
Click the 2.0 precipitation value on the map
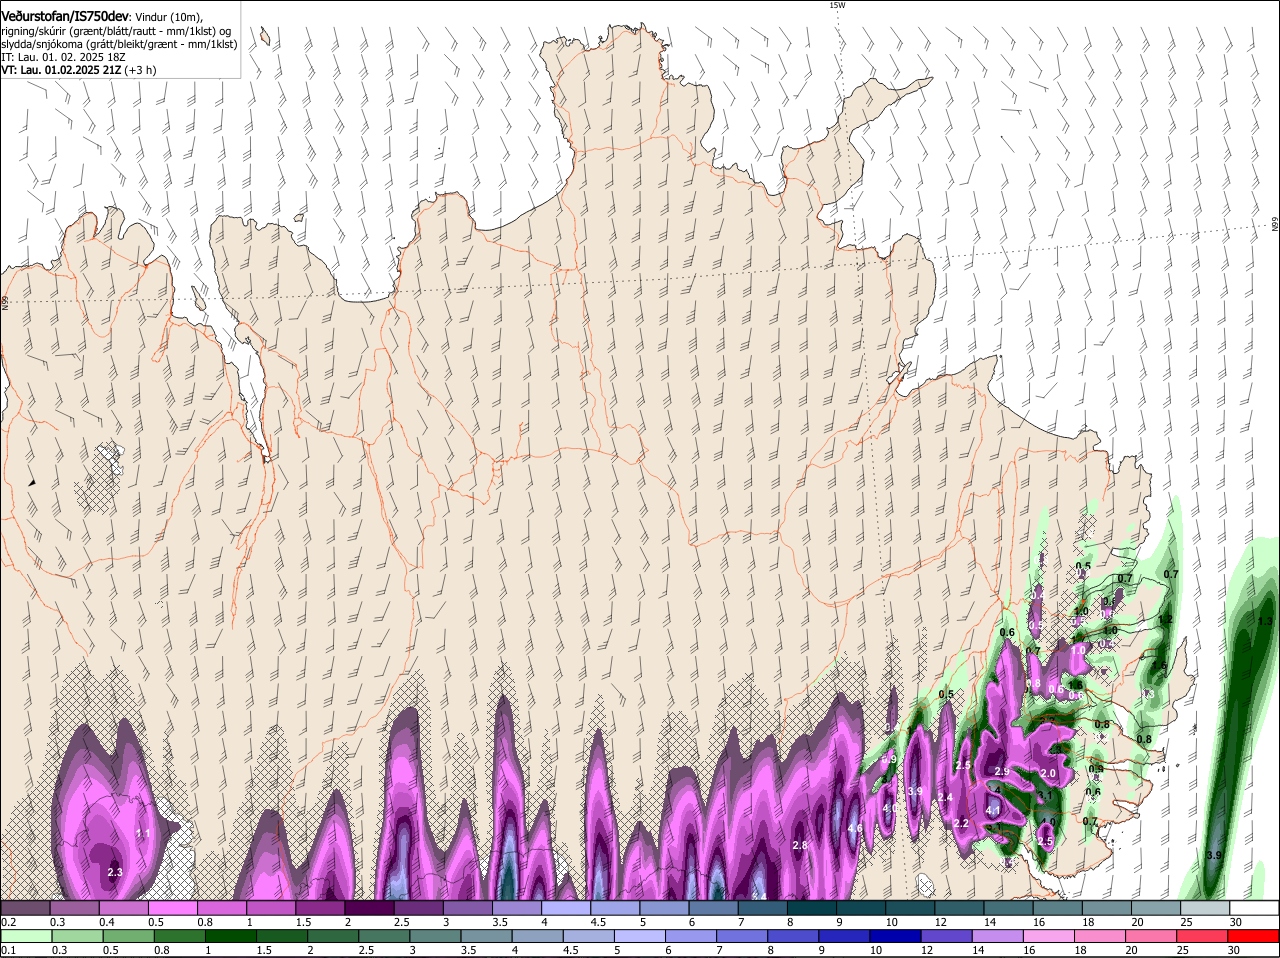coord(1048,773)
